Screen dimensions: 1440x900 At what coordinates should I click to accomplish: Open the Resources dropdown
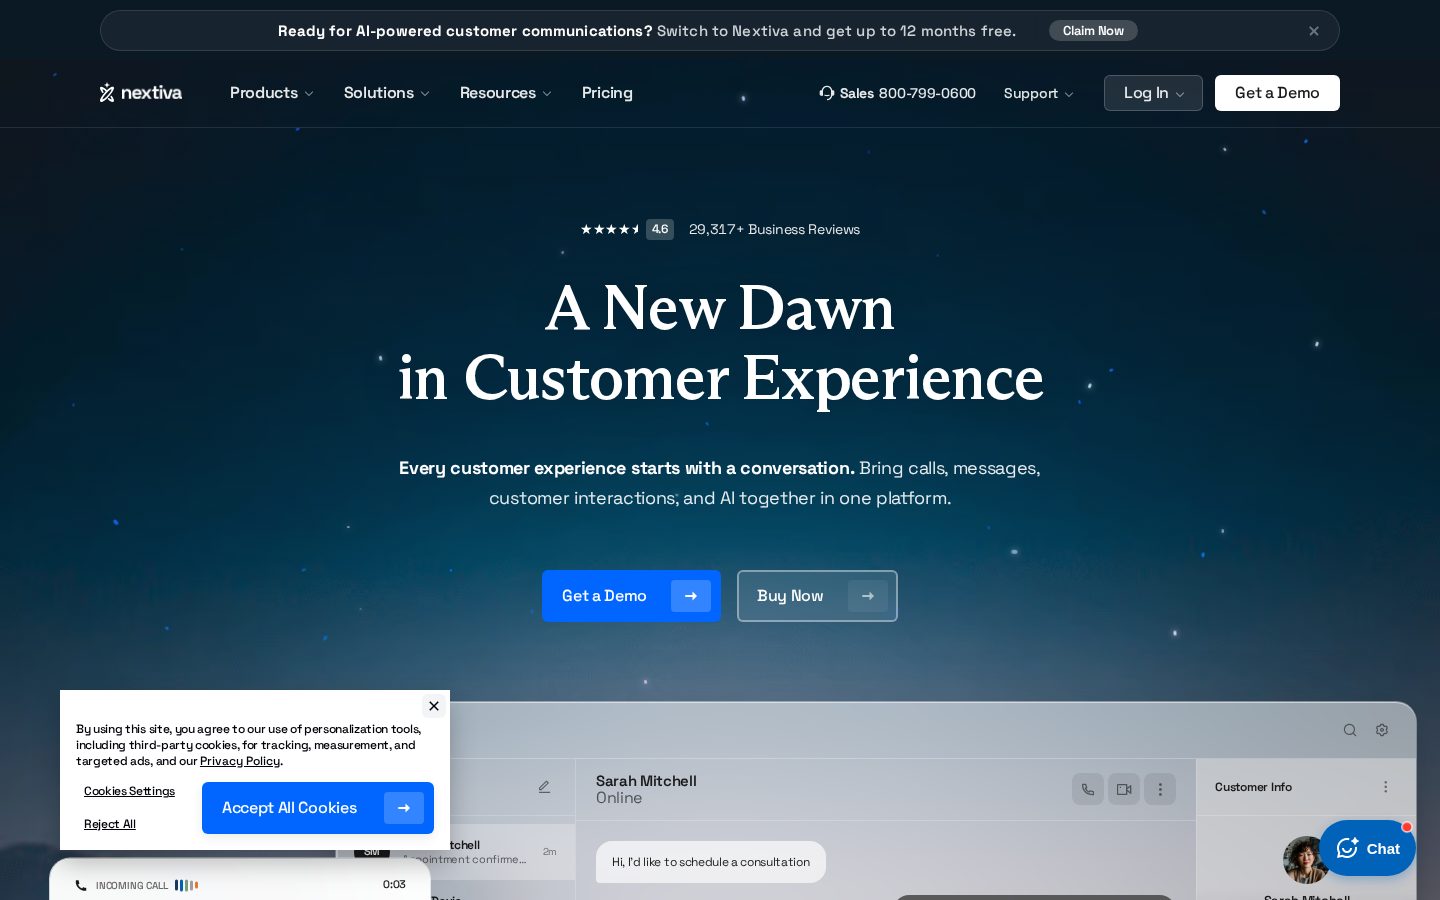(505, 93)
